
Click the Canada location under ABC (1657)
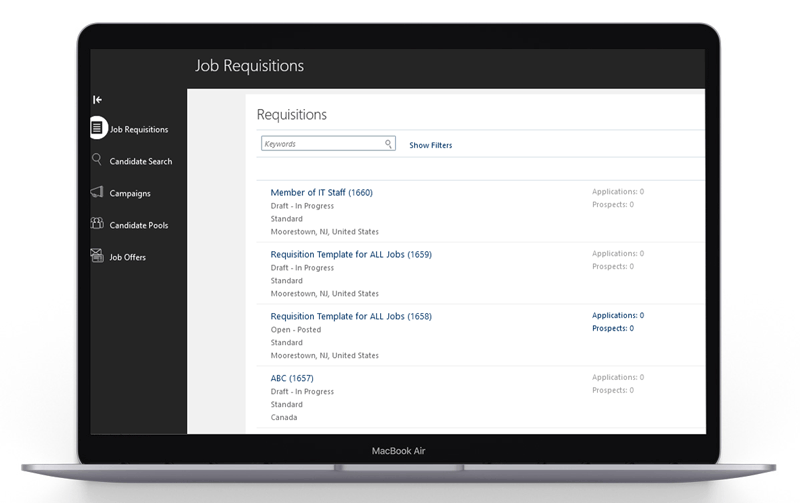(x=284, y=417)
